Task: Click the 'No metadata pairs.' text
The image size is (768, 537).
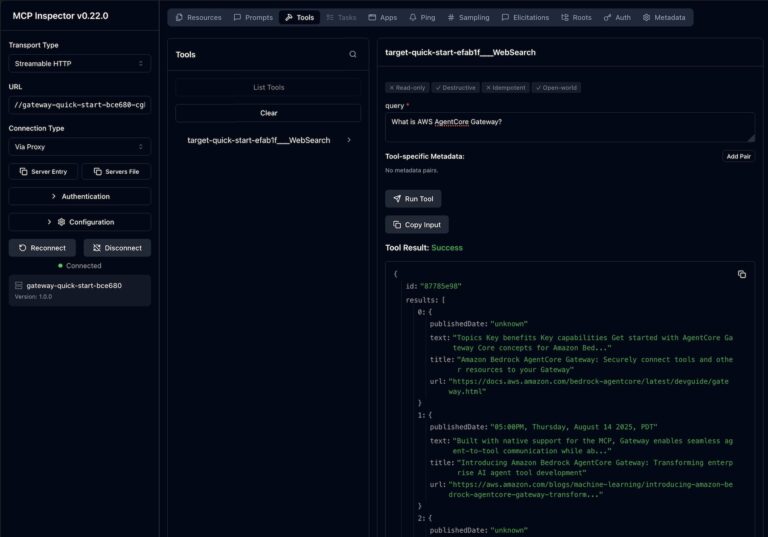Action: (x=411, y=171)
